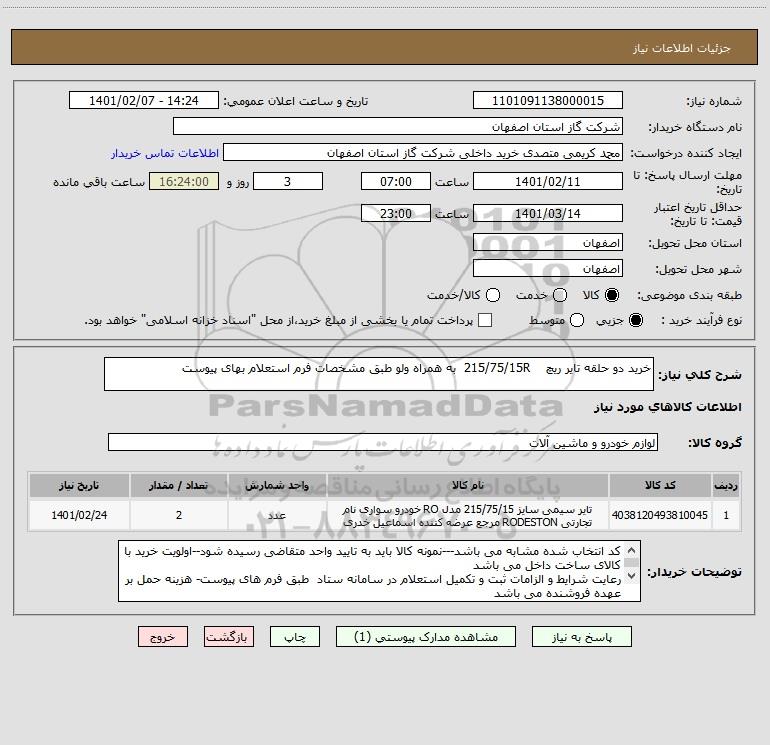This screenshot has width=770, height=745.
Task: Select the کالا radio button
Action: [x=612, y=295]
